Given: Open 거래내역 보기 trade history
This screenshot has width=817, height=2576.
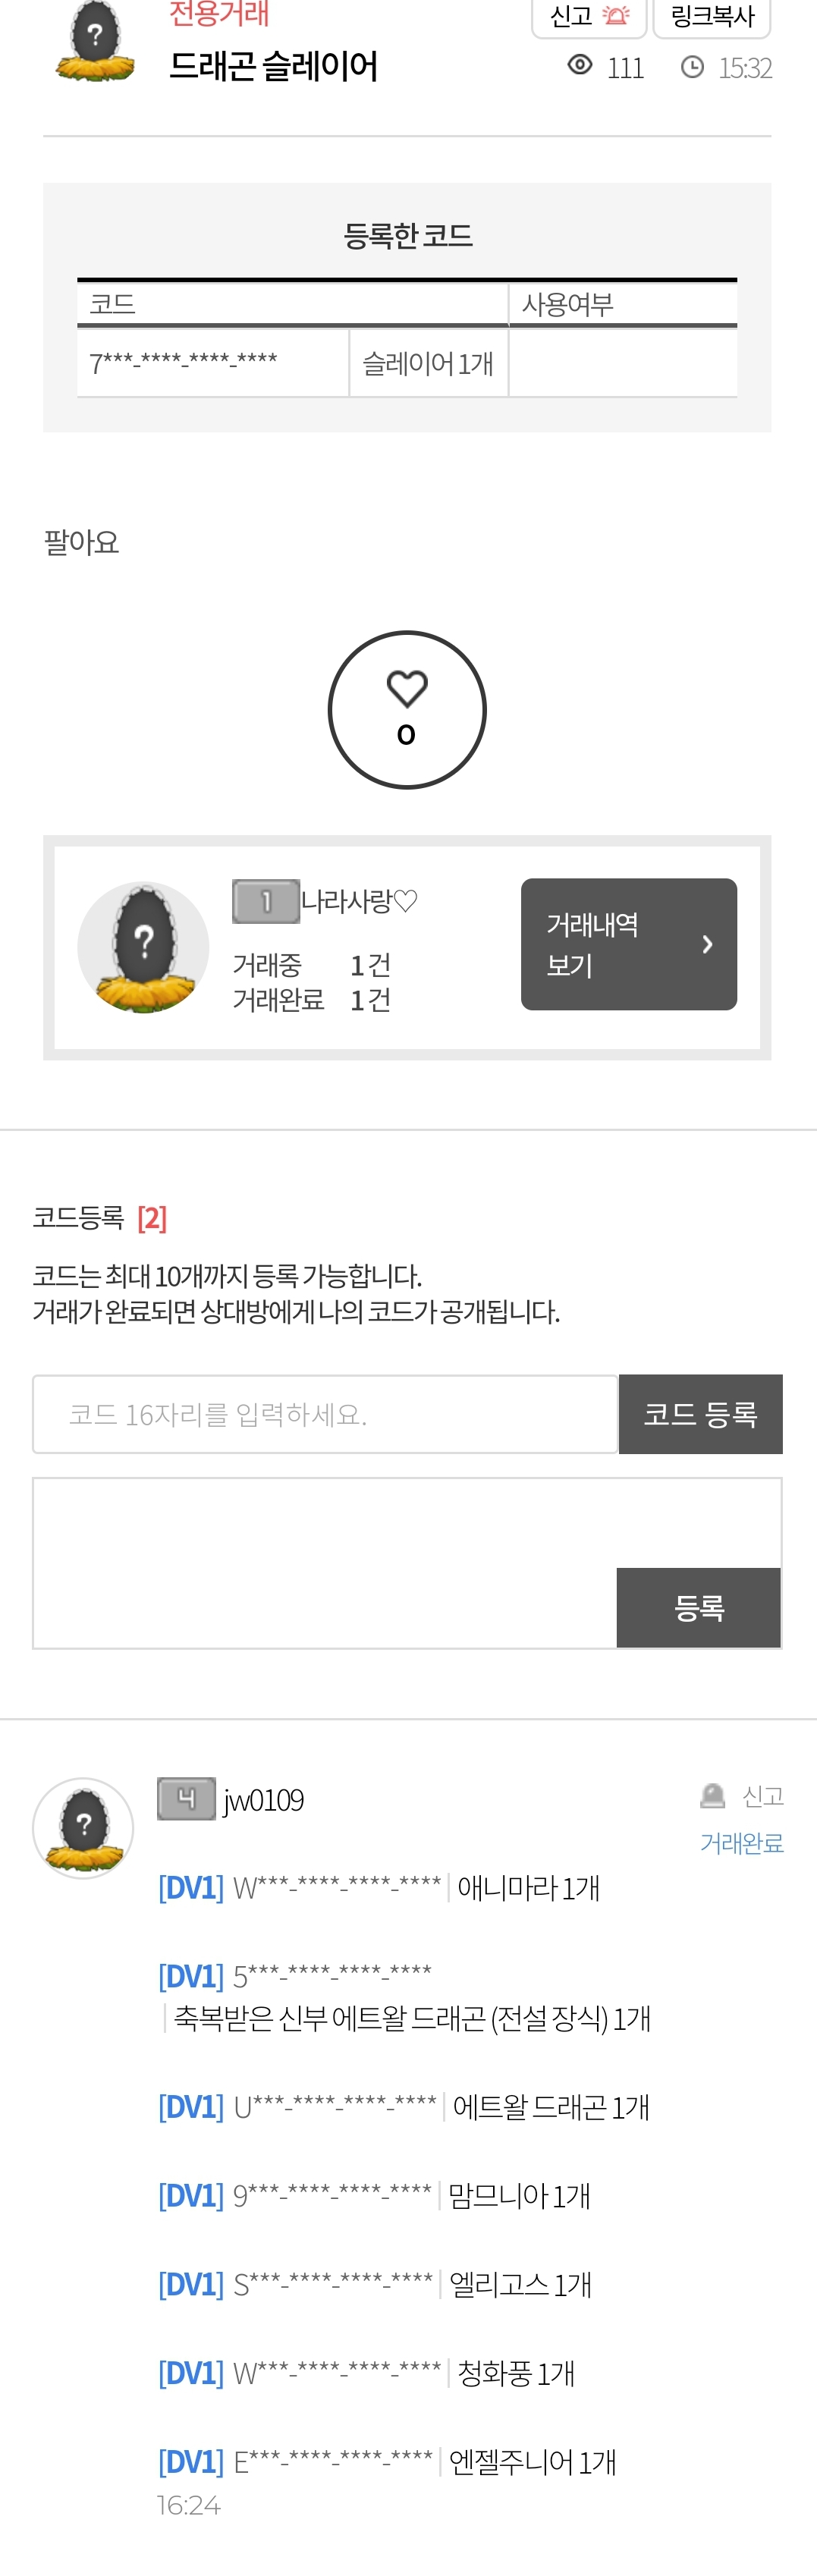Looking at the screenshot, I should 629,944.
